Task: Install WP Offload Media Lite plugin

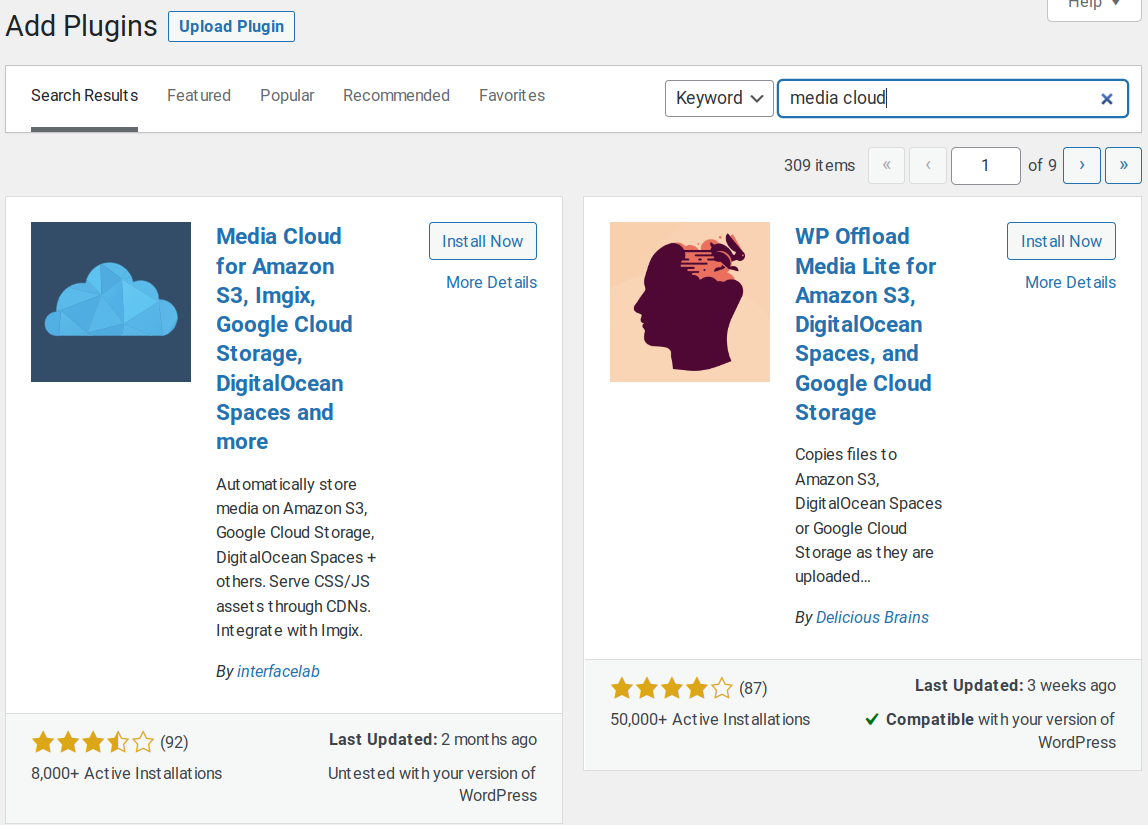Action: [1061, 241]
